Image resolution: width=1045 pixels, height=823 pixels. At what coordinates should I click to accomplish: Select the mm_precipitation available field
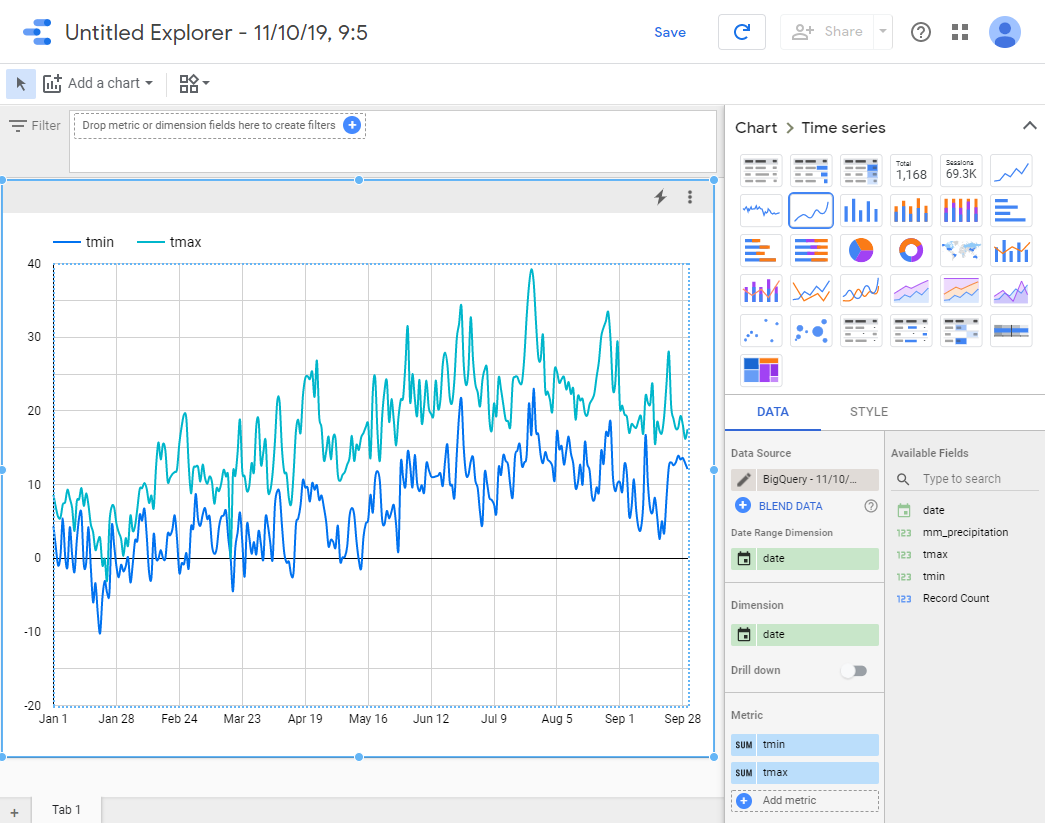965,532
